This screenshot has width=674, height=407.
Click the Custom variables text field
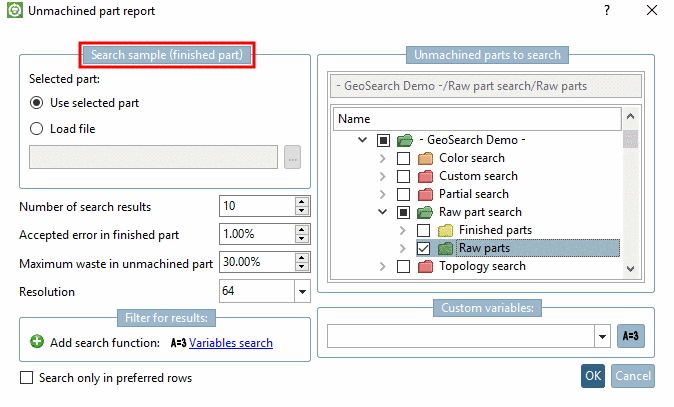coord(461,336)
